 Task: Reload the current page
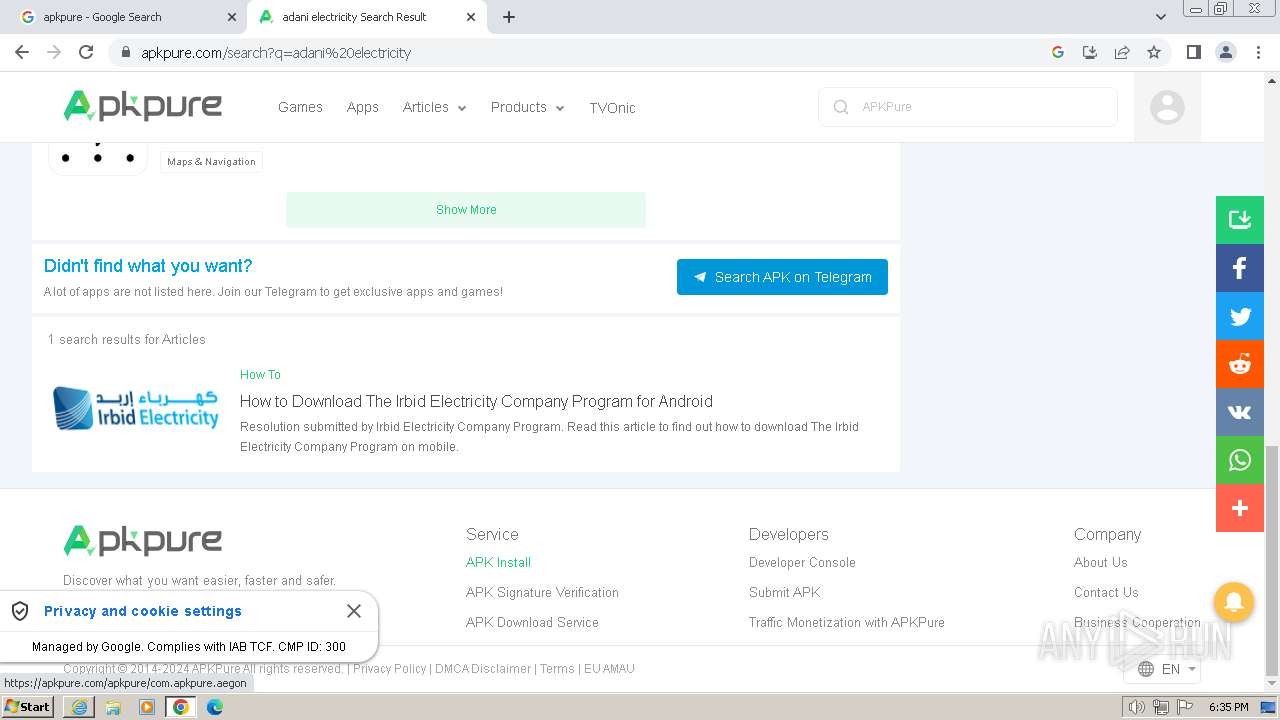click(86, 52)
